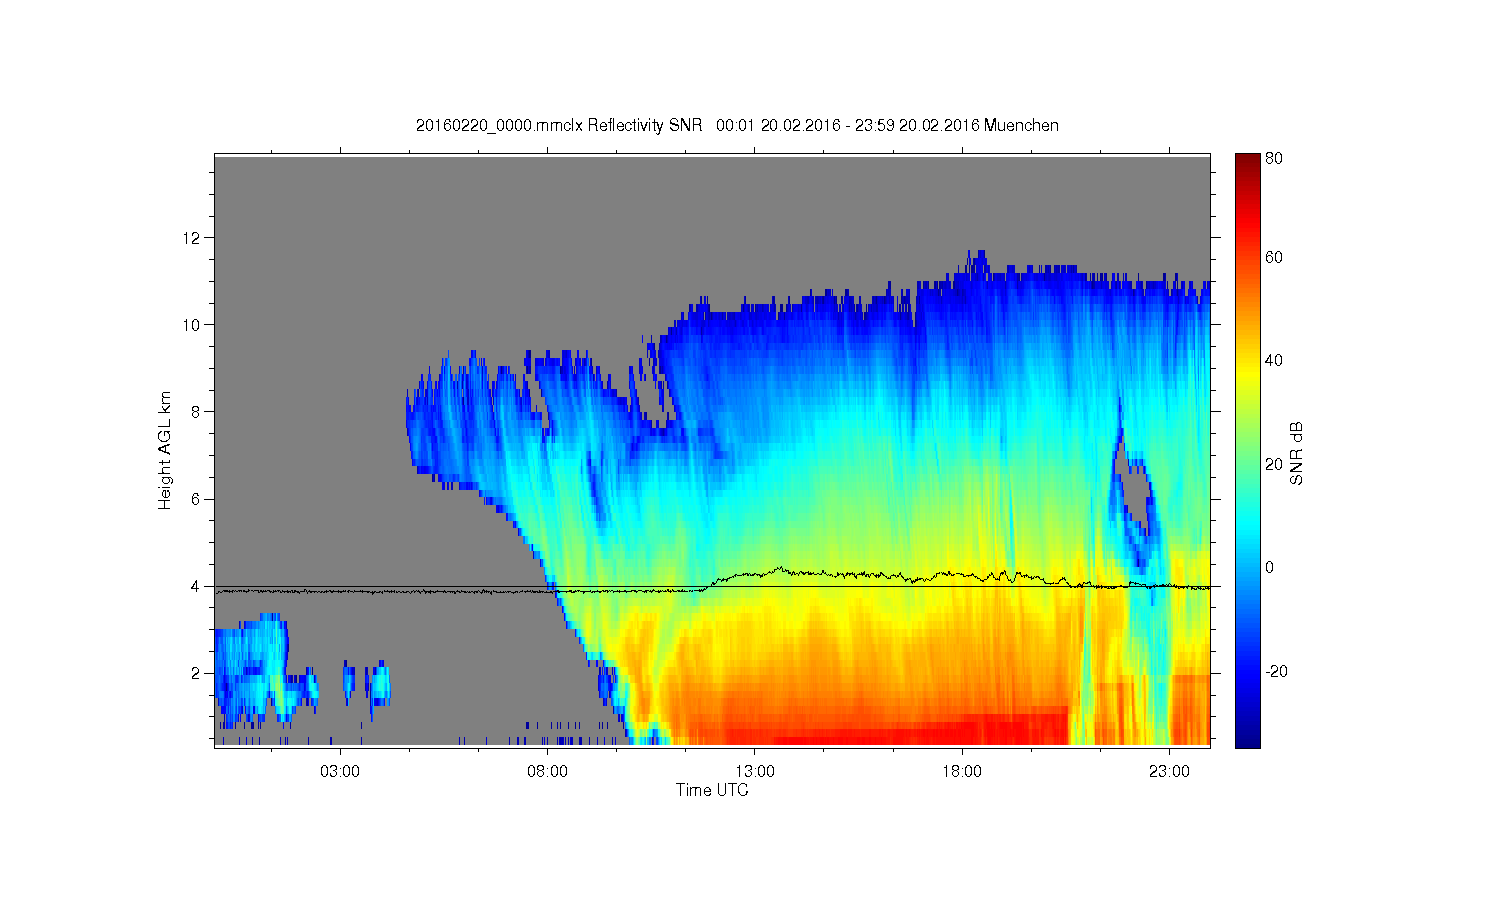Image resolution: width=1500 pixels, height=900 pixels.
Task: Click the file name '20160220_0000.mmclx' in the title
Action: click(x=499, y=126)
